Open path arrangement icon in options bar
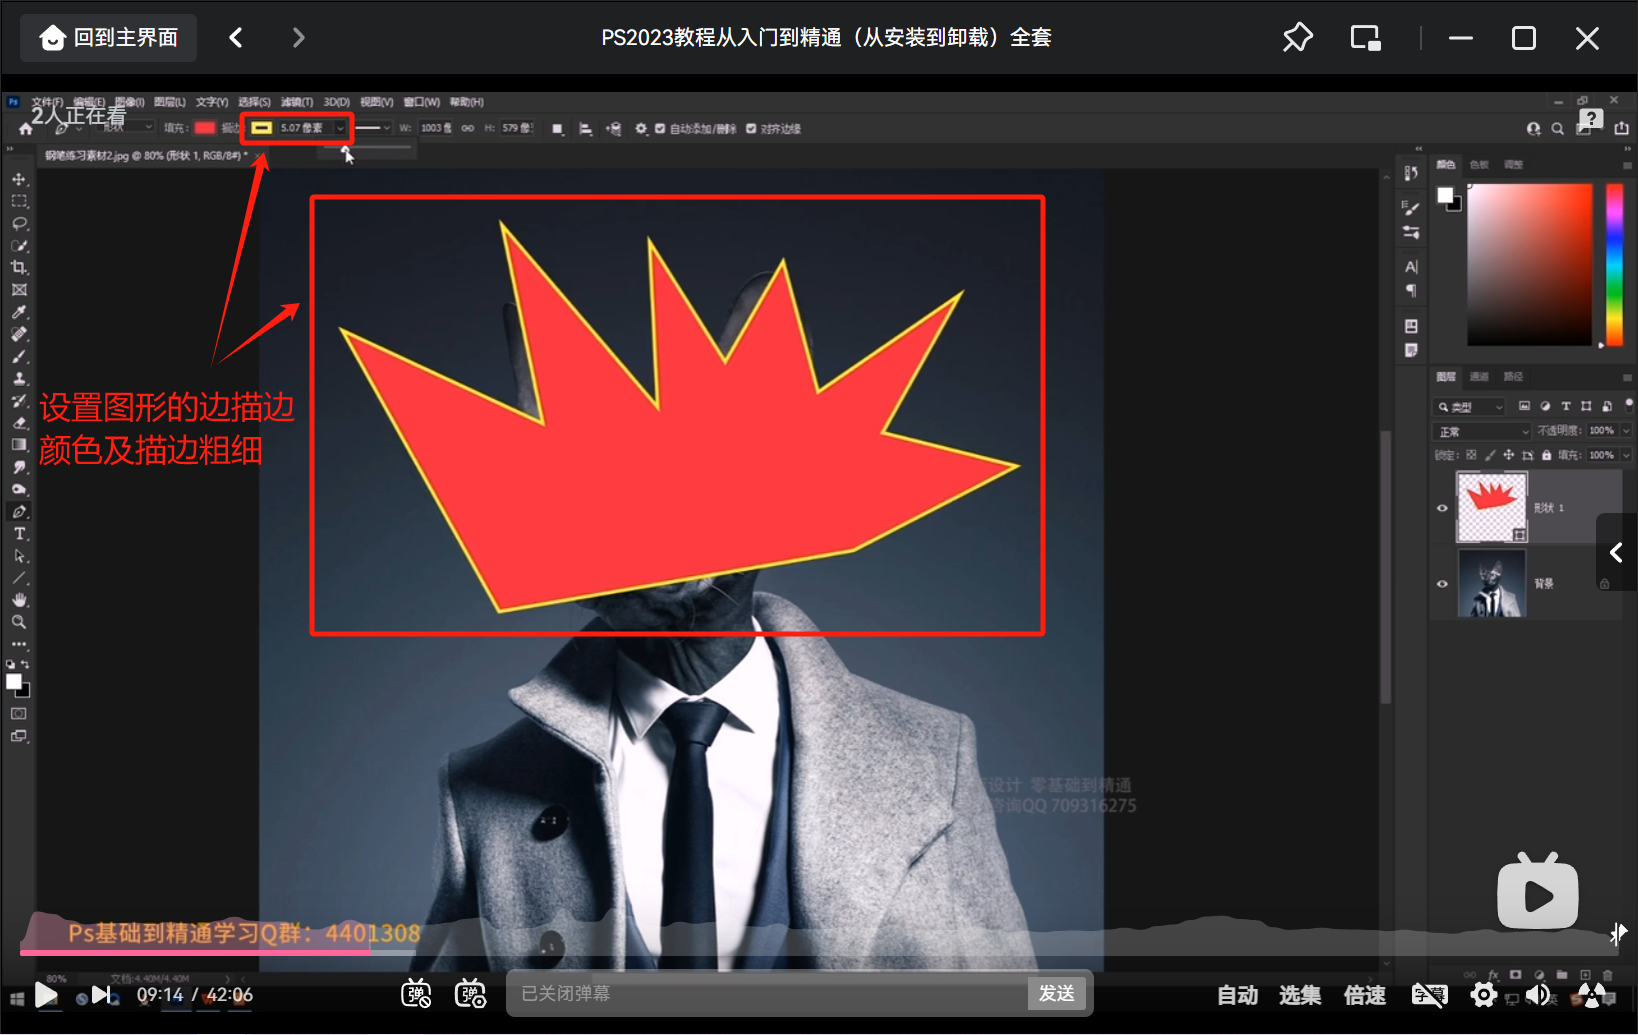 (x=613, y=129)
